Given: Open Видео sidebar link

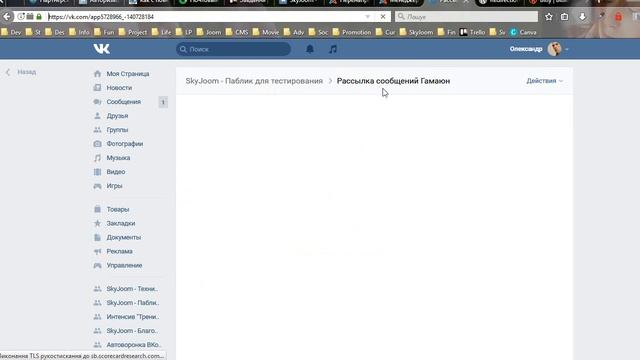Looking at the screenshot, I should click(x=116, y=172).
